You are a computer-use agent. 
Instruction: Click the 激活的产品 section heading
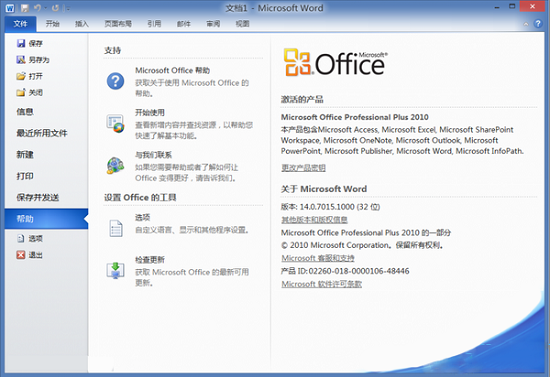[x=302, y=99]
